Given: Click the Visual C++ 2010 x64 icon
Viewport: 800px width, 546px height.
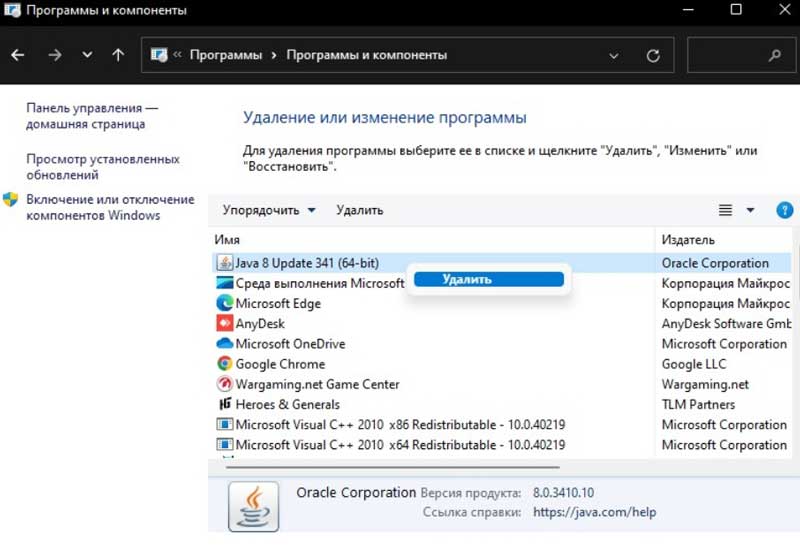Looking at the screenshot, I should (x=224, y=444).
